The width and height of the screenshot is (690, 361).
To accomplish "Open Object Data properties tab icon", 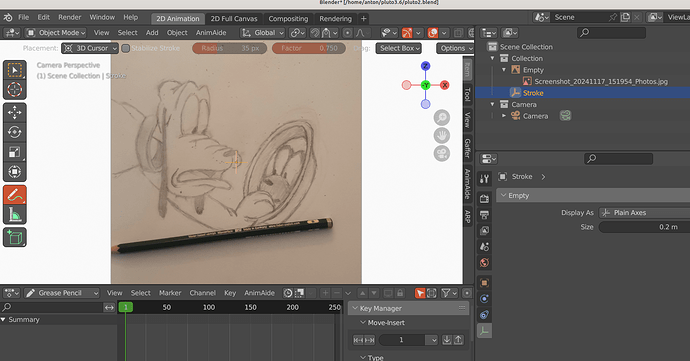I will (484, 331).
